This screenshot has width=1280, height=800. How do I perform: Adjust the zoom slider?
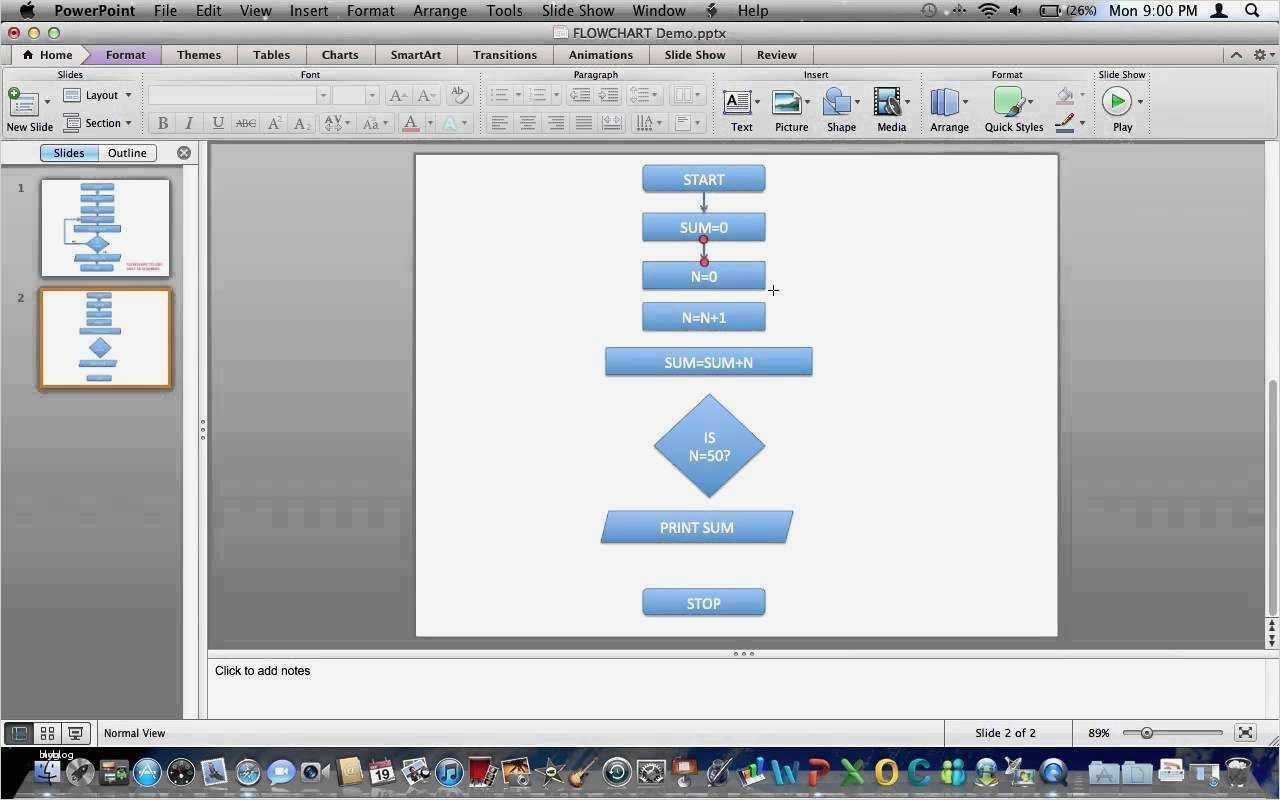[x=1145, y=732]
